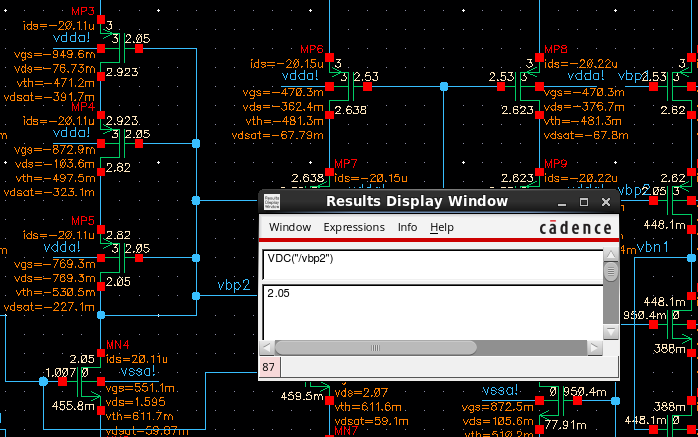Click the 1.007 gate voltage near MN4

coord(63,372)
